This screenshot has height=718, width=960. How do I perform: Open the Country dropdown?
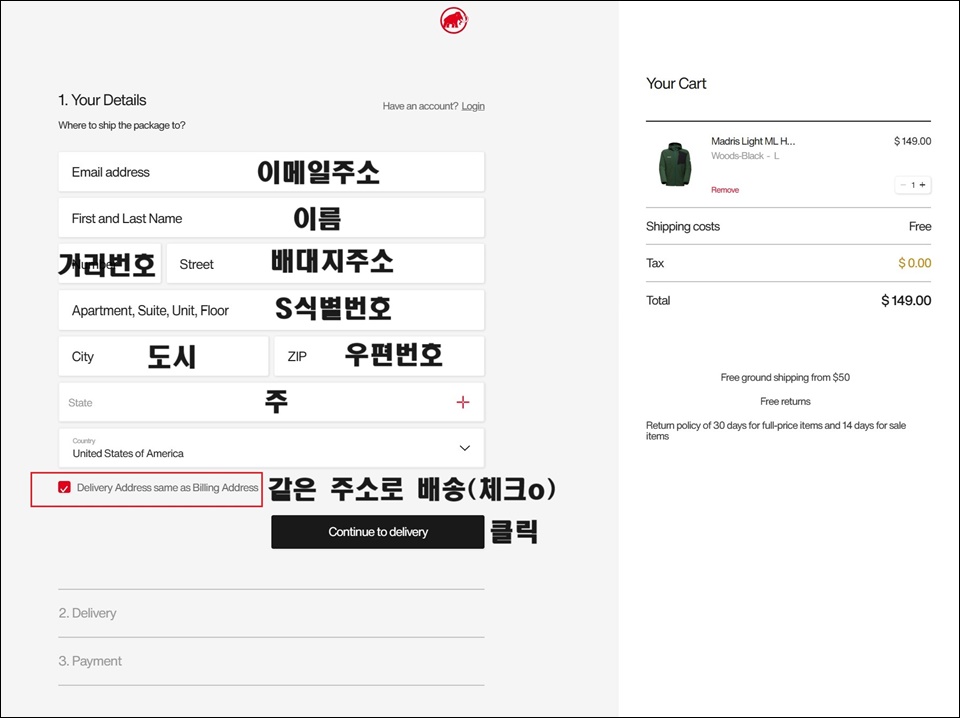coord(271,448)
